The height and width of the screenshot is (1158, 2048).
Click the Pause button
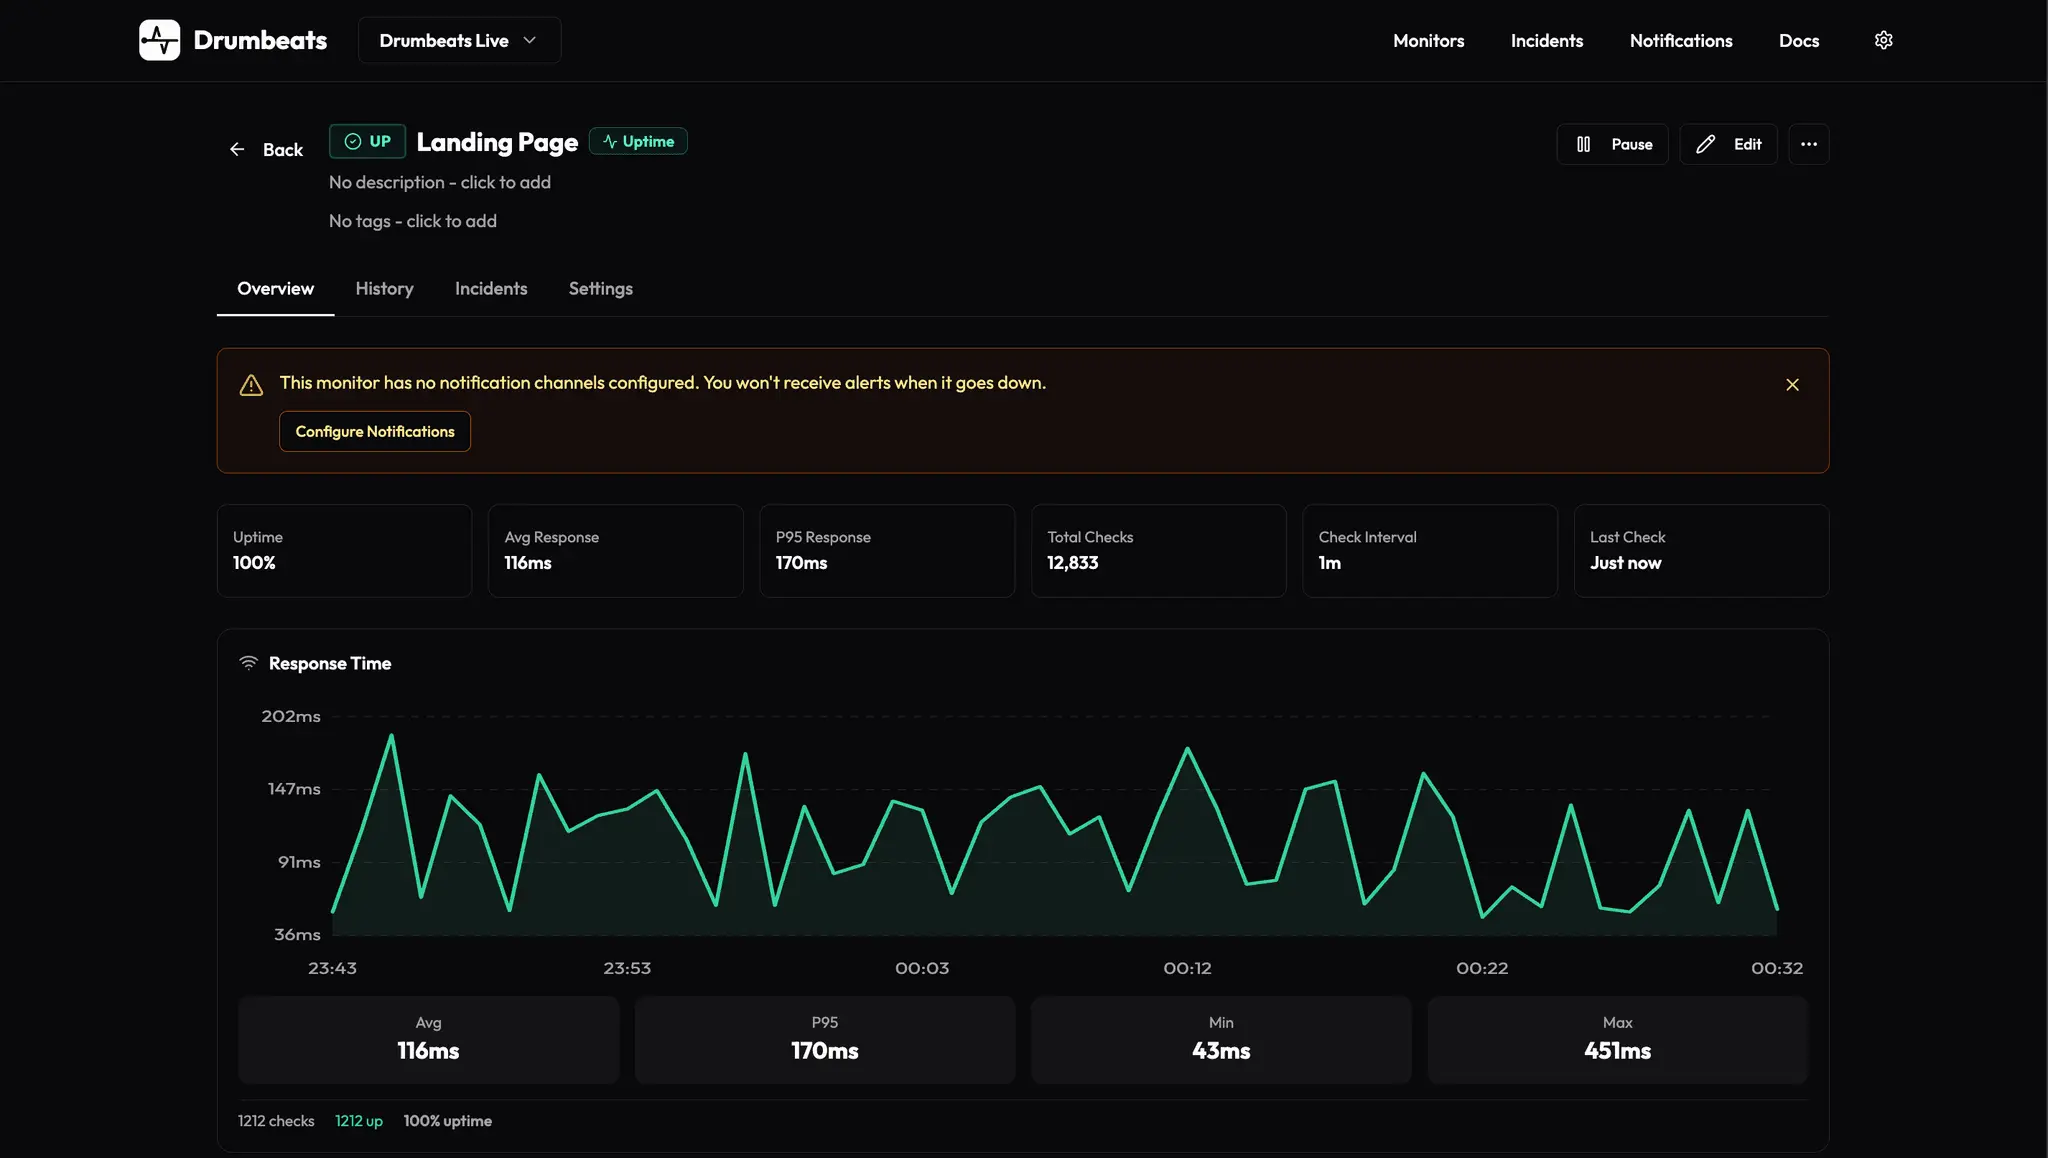coord(1612,144)
